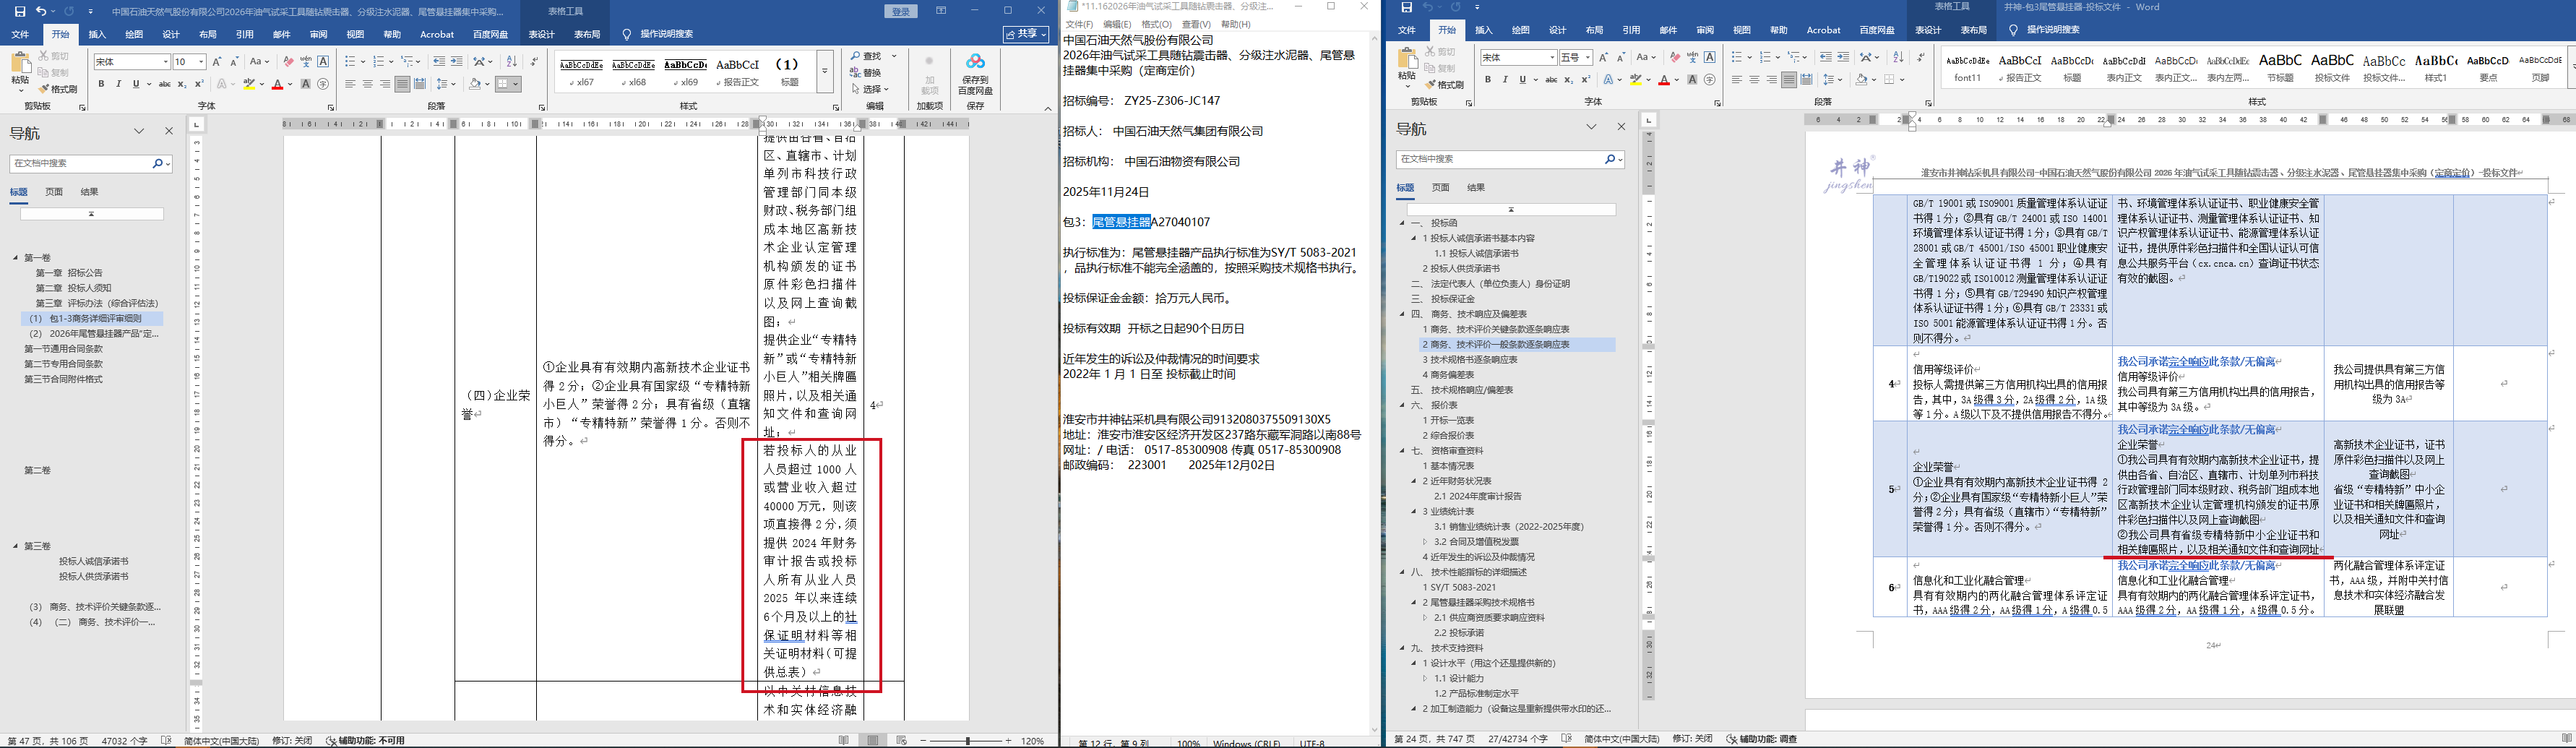Toggle underline in left Word window

[135, 84]
